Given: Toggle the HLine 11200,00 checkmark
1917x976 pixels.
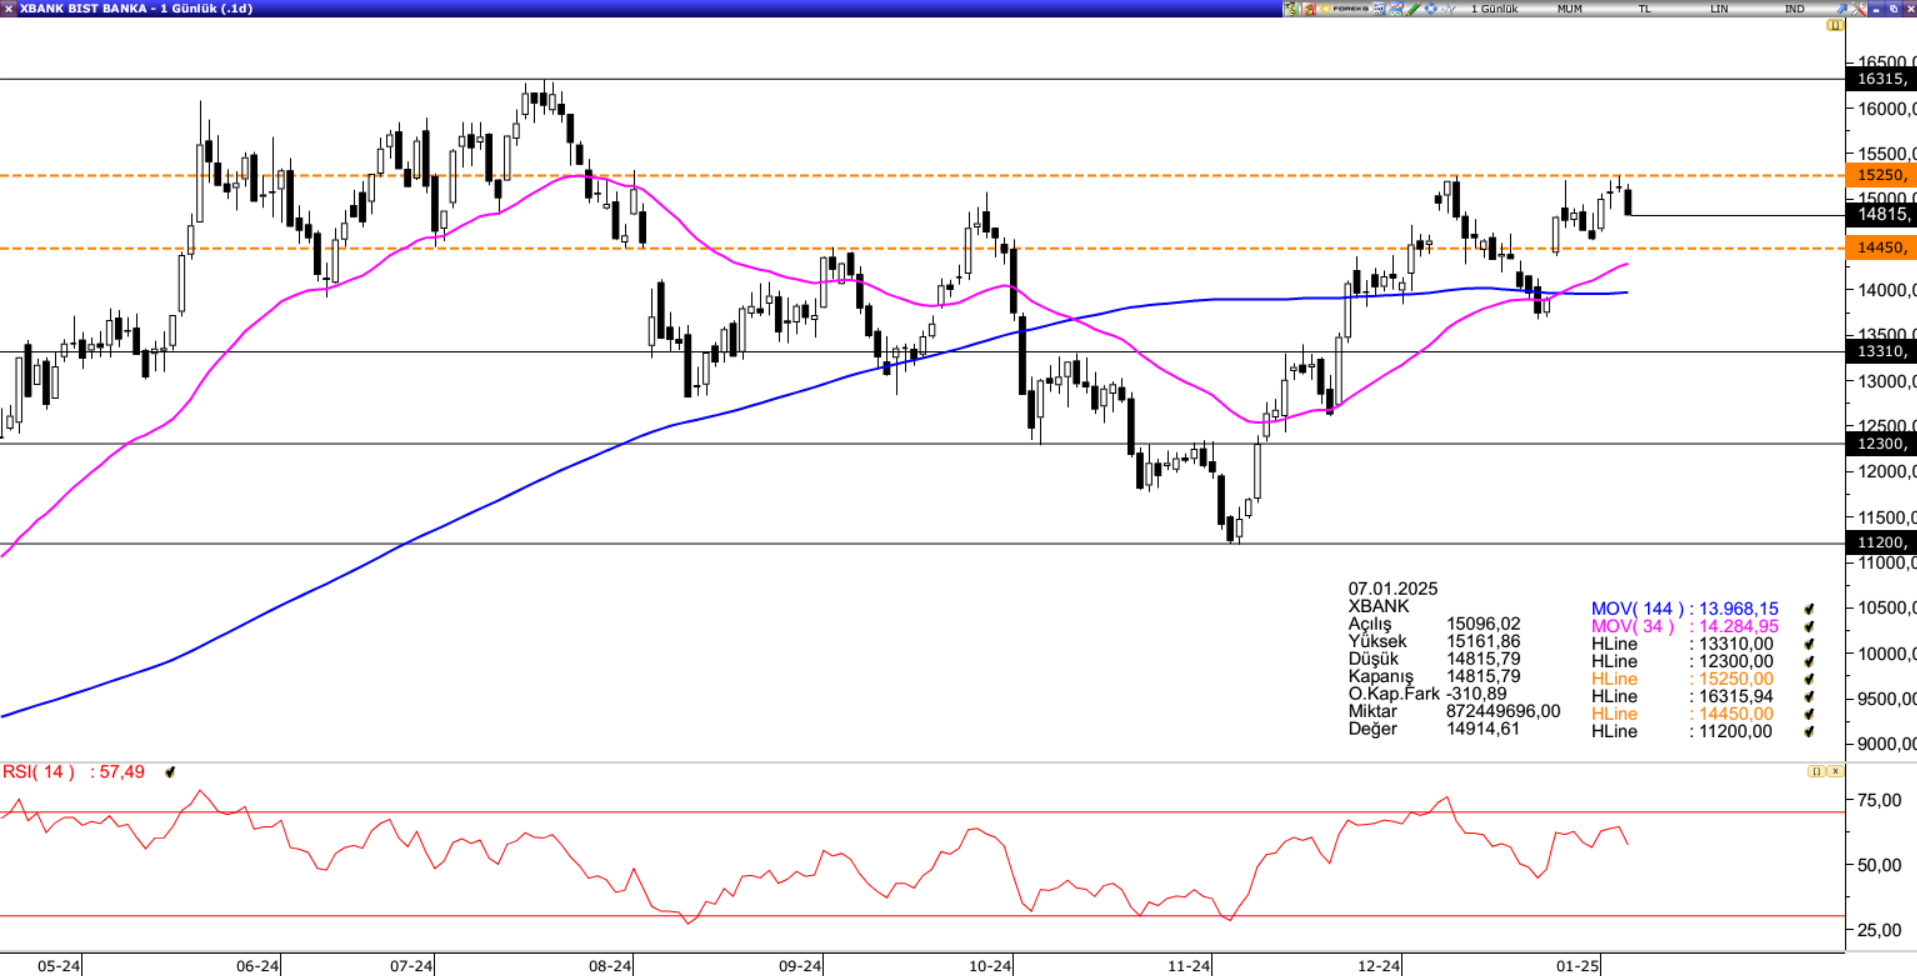Looking at the screenshot, I should tap(1809, 732).
